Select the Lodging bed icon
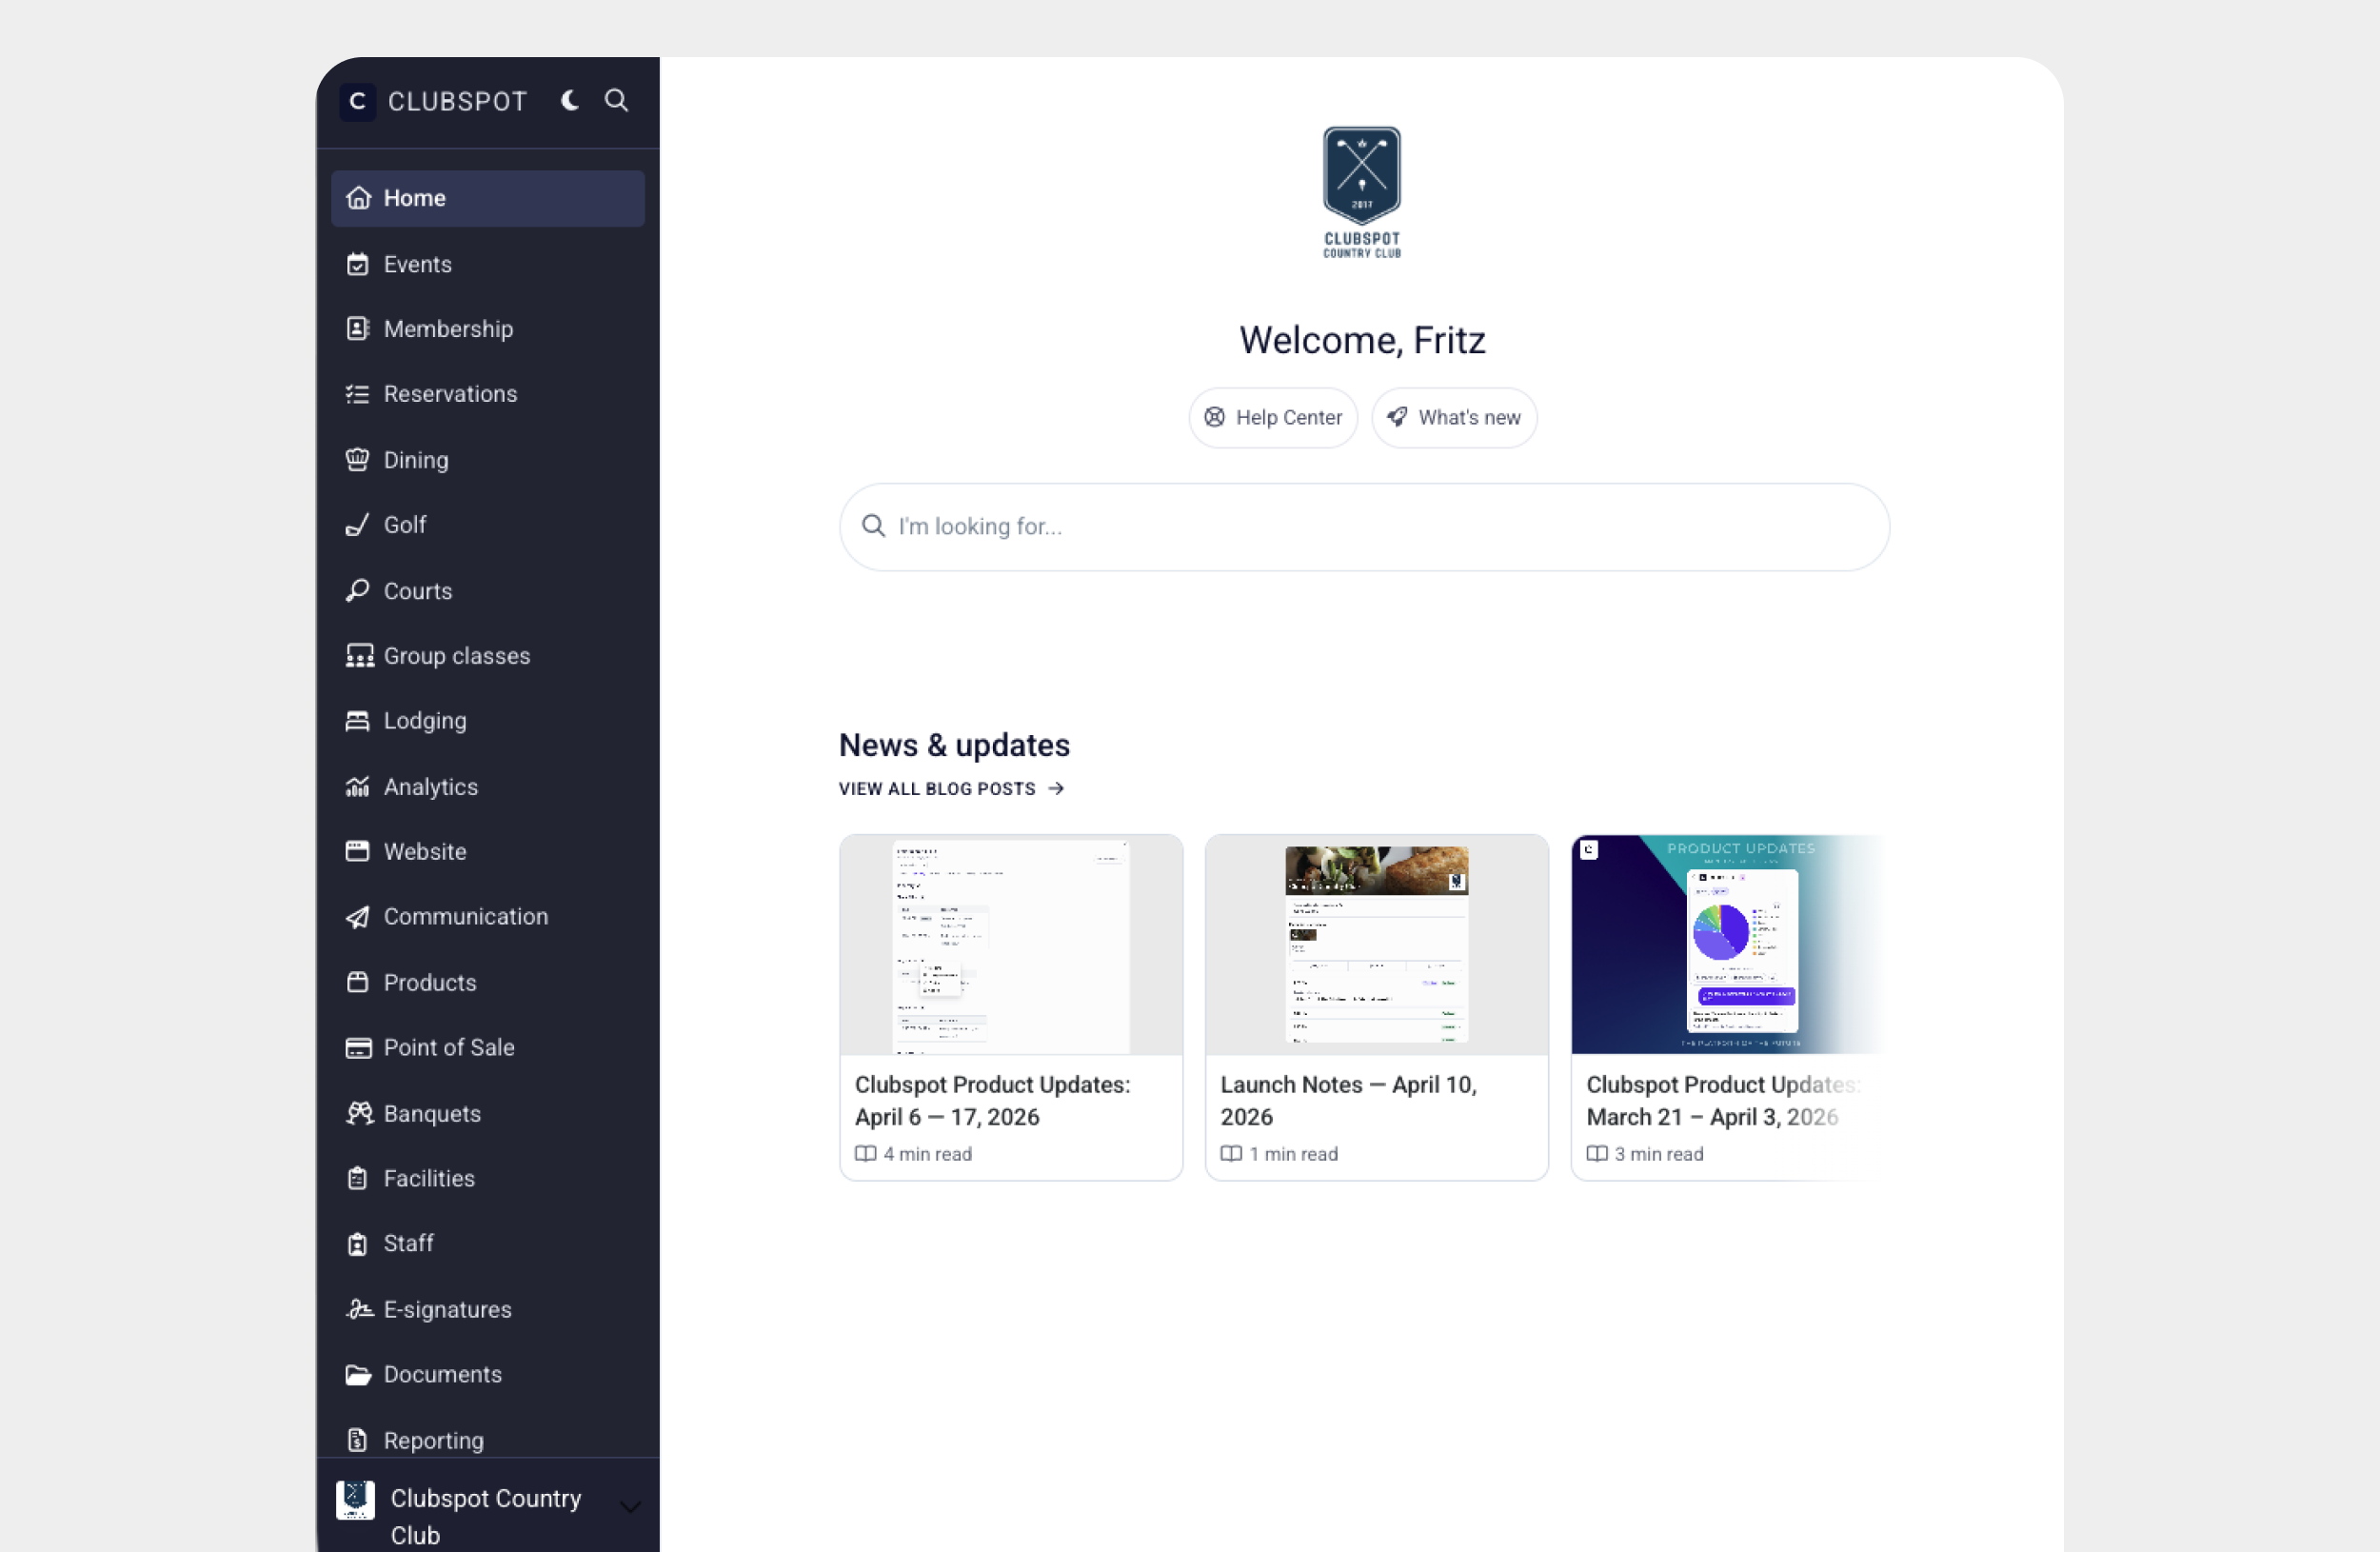The width and height of the screenshot is (2380, 1552). pos(357,721)
